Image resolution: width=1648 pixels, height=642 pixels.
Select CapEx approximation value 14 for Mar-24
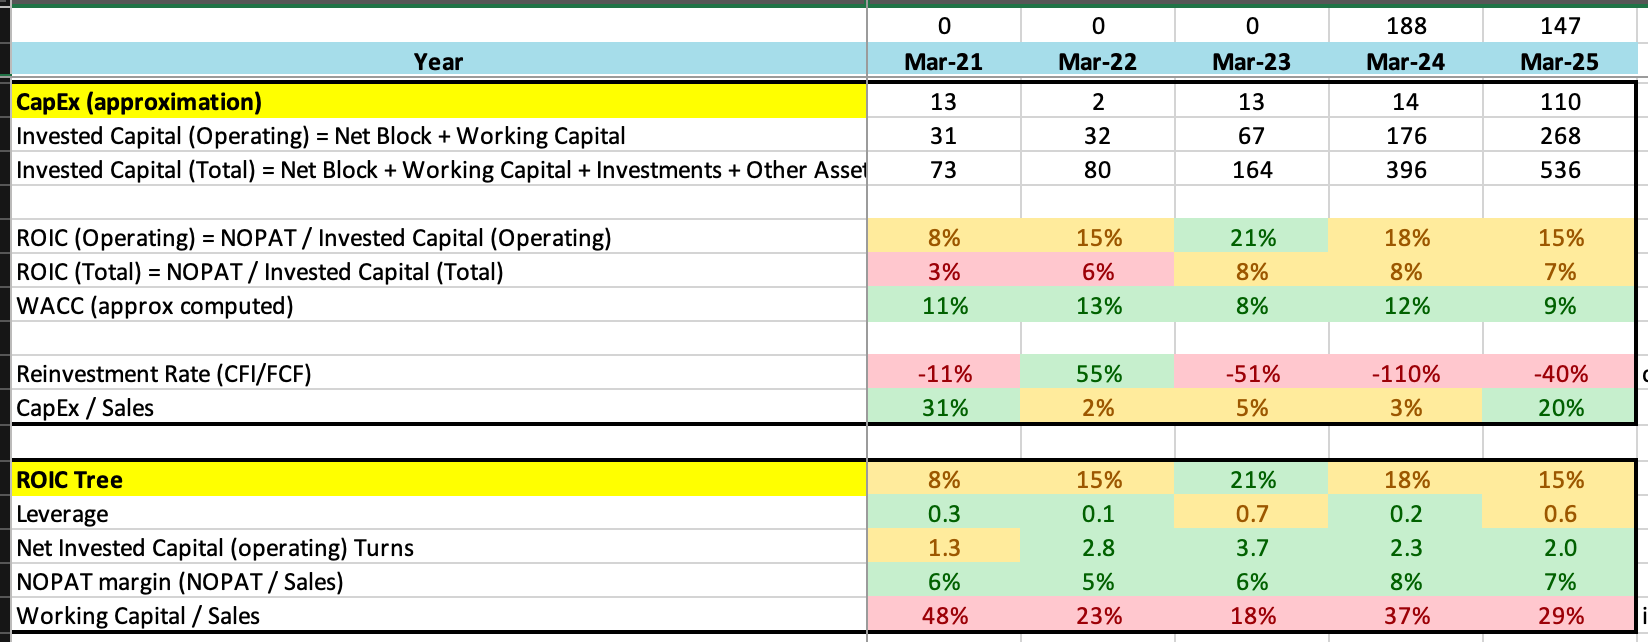[x=1405, y=102]
